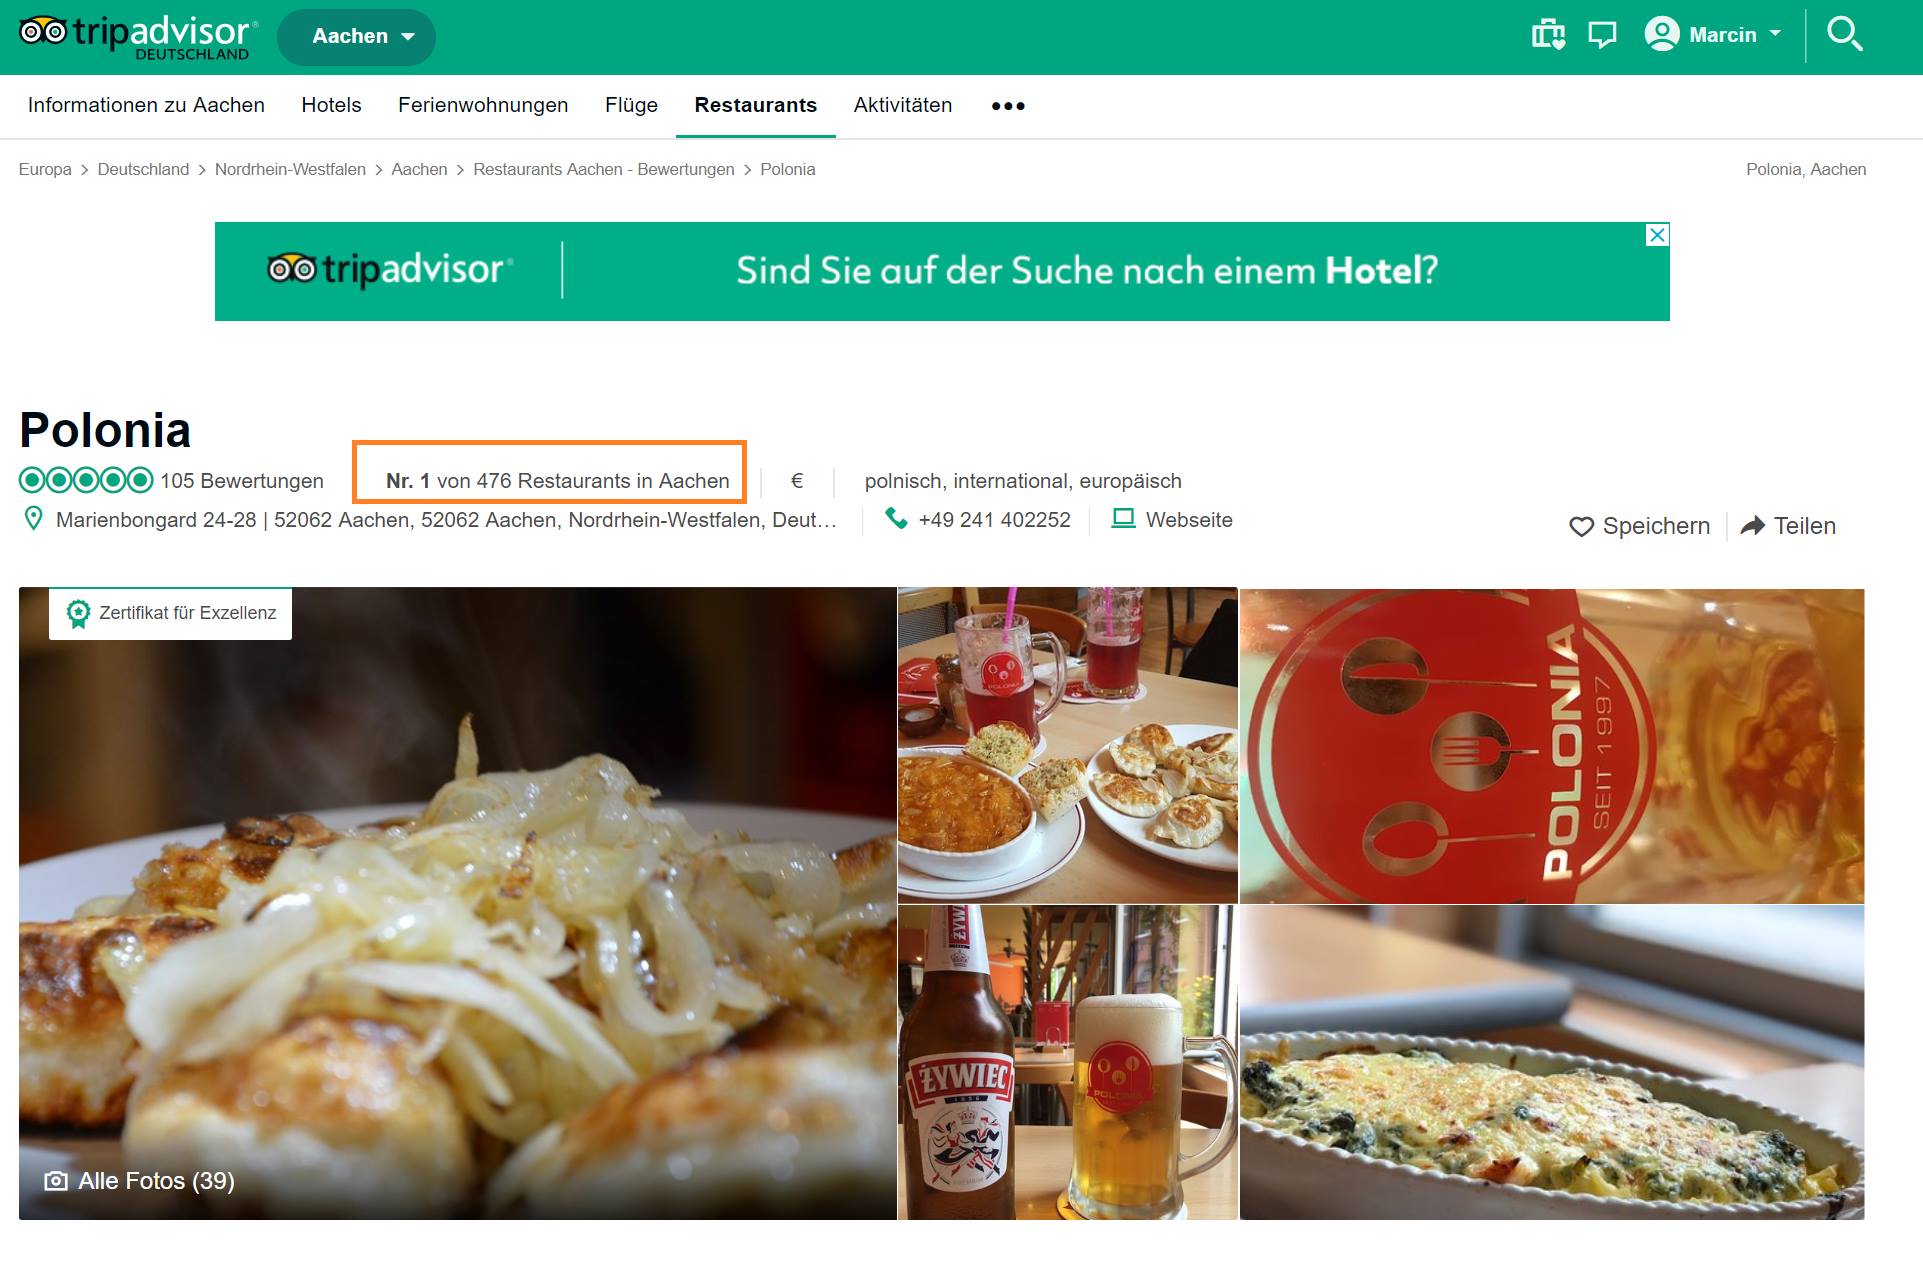Click the Aachen breadcrumb link
This screenshot has width=1923, height=1265.
point(419,169)
